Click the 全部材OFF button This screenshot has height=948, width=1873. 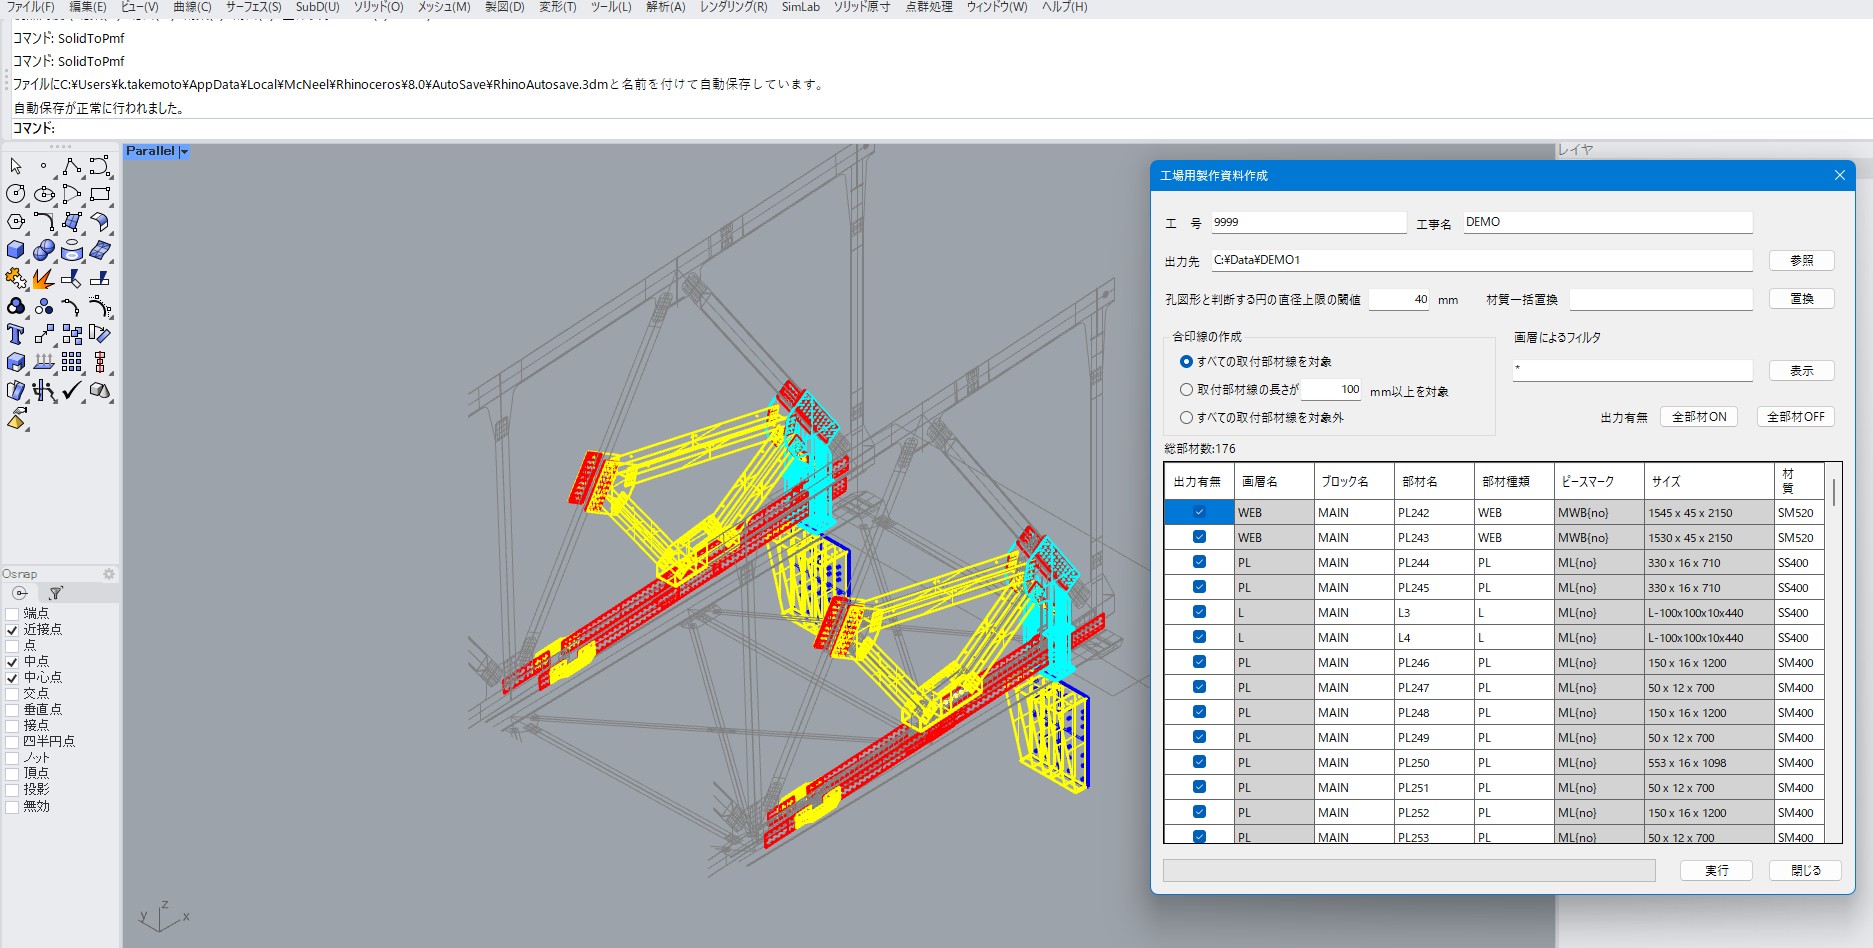click(x=1795, y=417)
